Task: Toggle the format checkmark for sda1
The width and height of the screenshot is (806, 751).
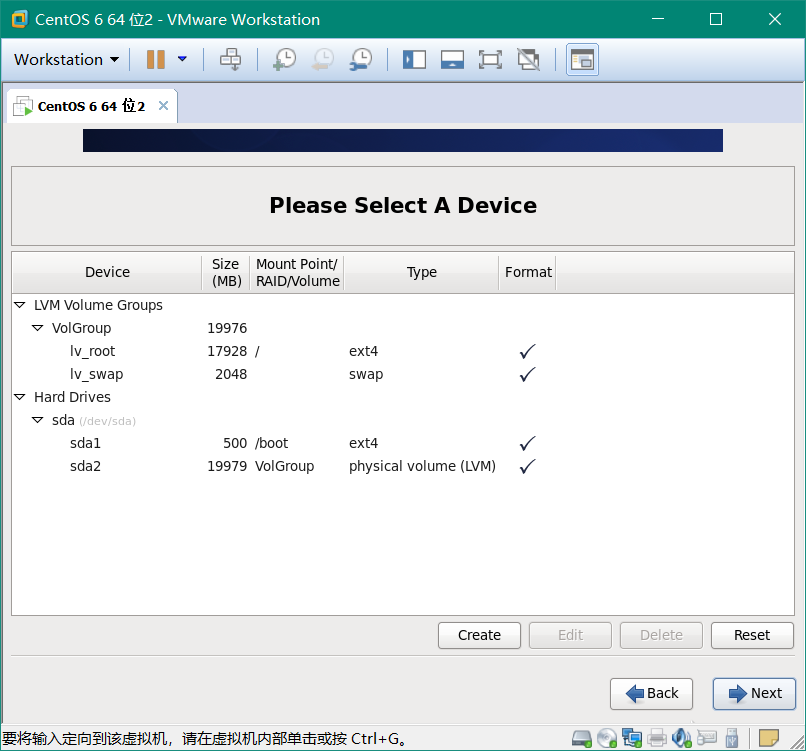Action: [527, 444]
